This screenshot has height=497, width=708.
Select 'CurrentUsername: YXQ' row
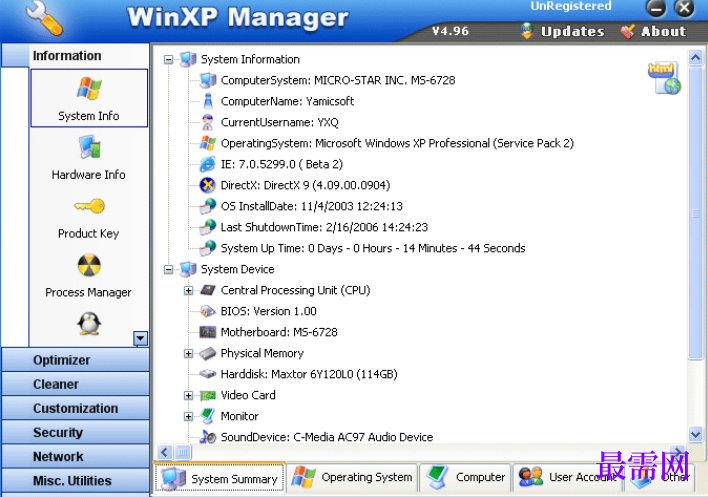(x=279, y=122)
